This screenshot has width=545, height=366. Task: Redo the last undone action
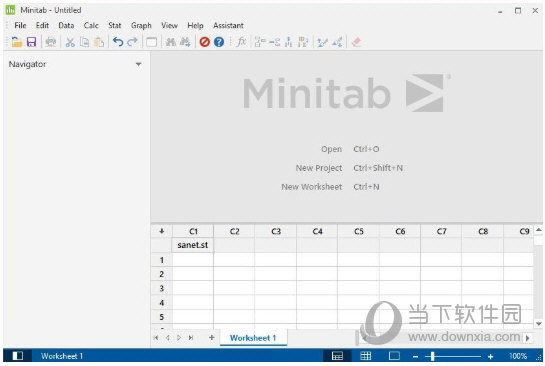pos(132,42)
